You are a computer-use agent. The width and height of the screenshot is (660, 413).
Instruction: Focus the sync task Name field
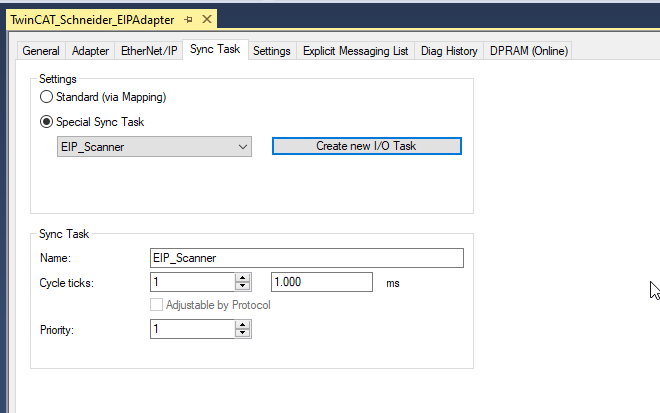point(307,258)
